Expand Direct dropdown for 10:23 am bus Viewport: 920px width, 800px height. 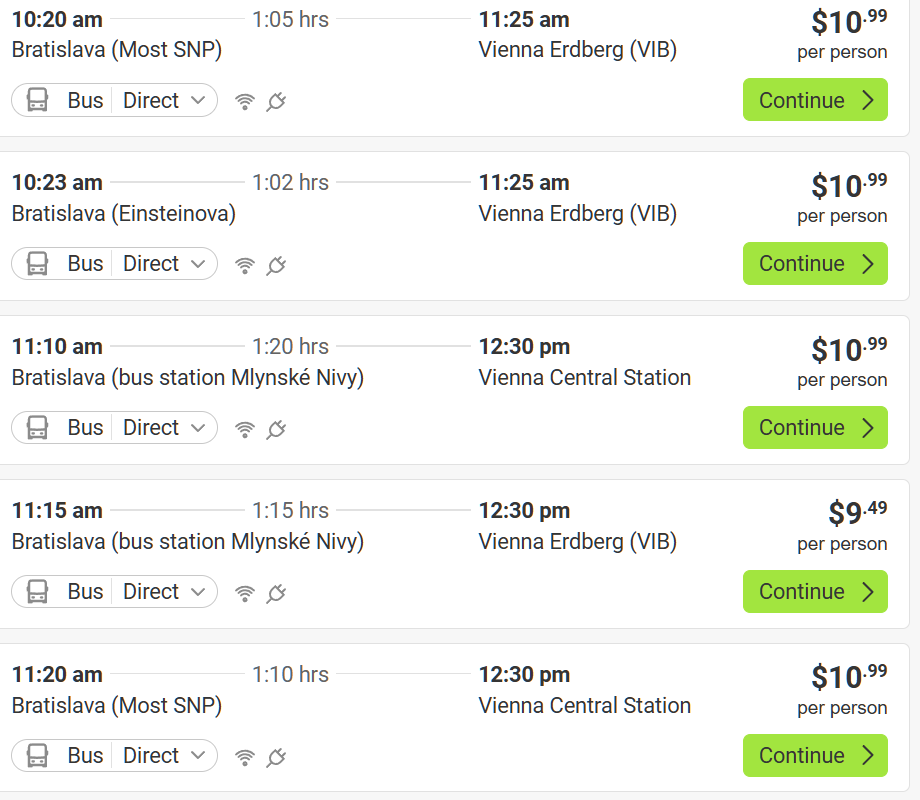click(x=164, y=264)
